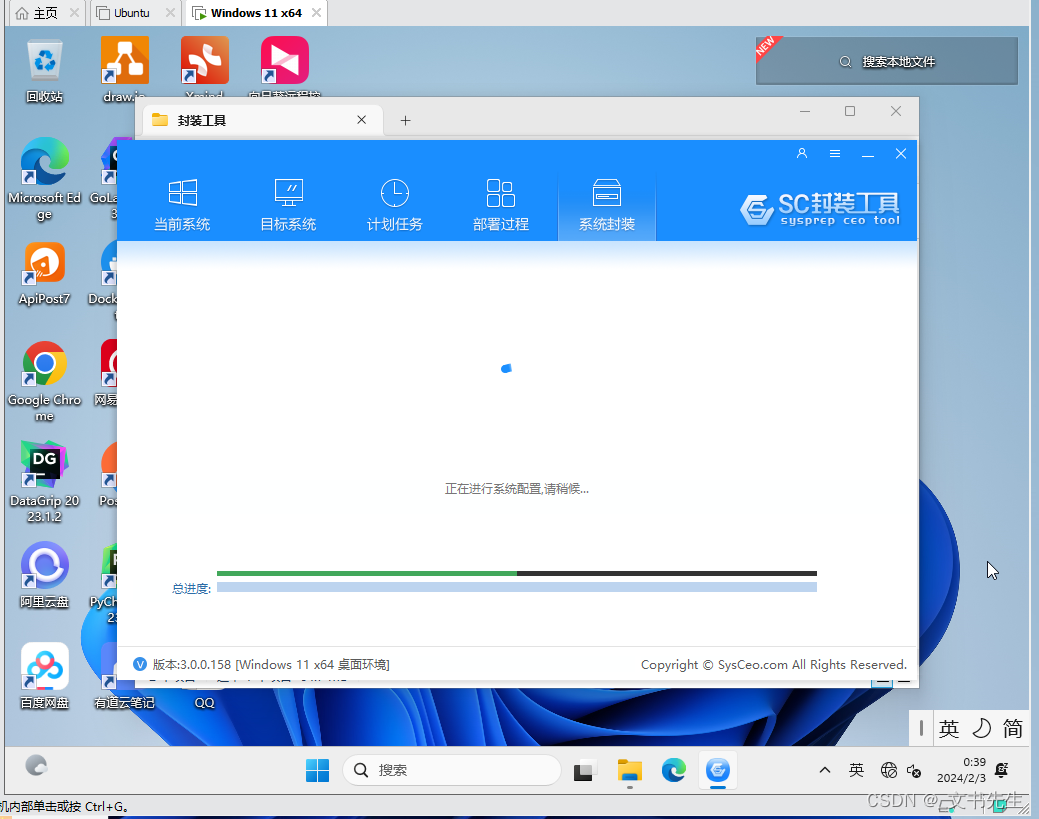Select the 部署过程 tab

(500, 205)
